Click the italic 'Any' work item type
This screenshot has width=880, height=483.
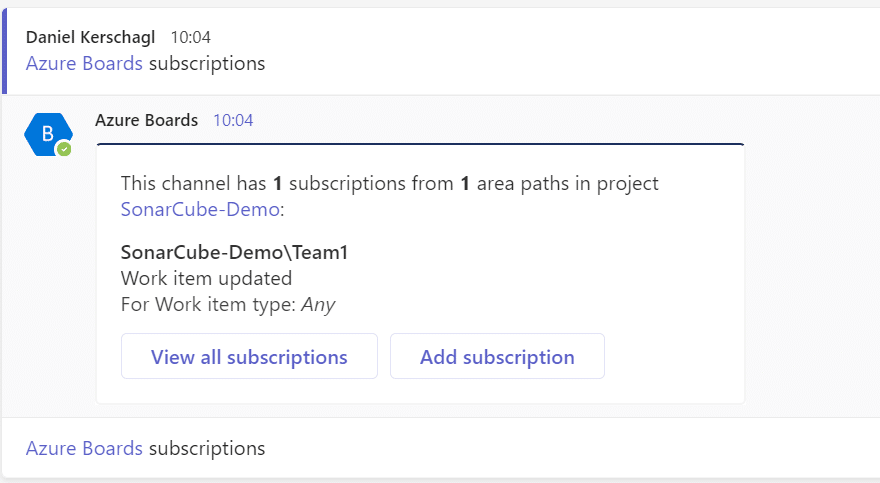click(318, 305)
